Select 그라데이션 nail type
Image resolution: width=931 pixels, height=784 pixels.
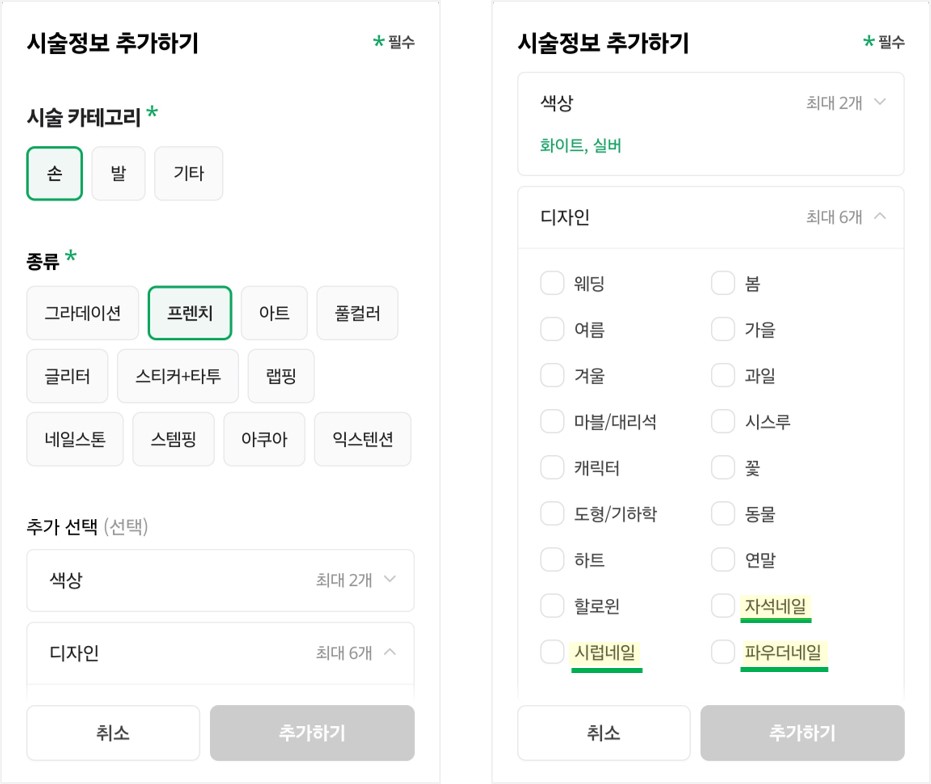(x=83, y=313)
